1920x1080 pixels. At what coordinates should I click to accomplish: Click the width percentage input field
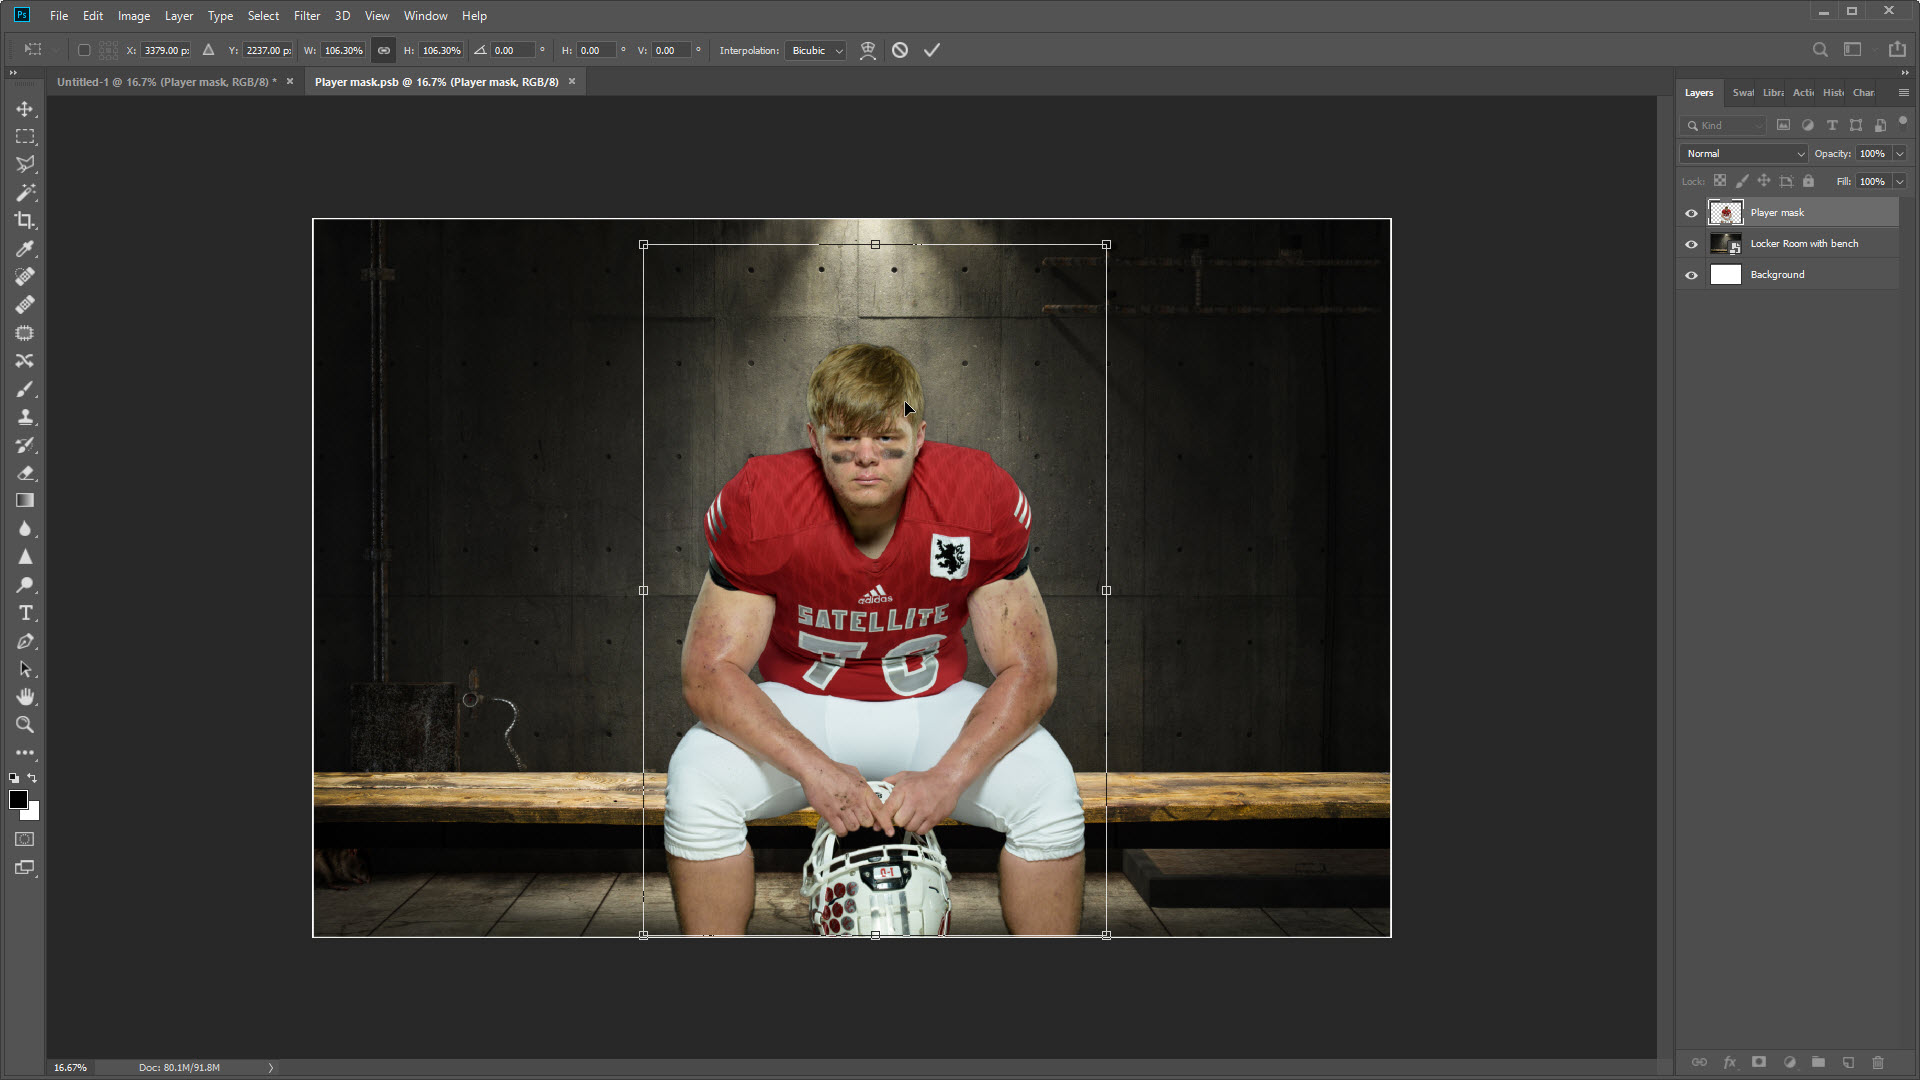tap(343, 50)
